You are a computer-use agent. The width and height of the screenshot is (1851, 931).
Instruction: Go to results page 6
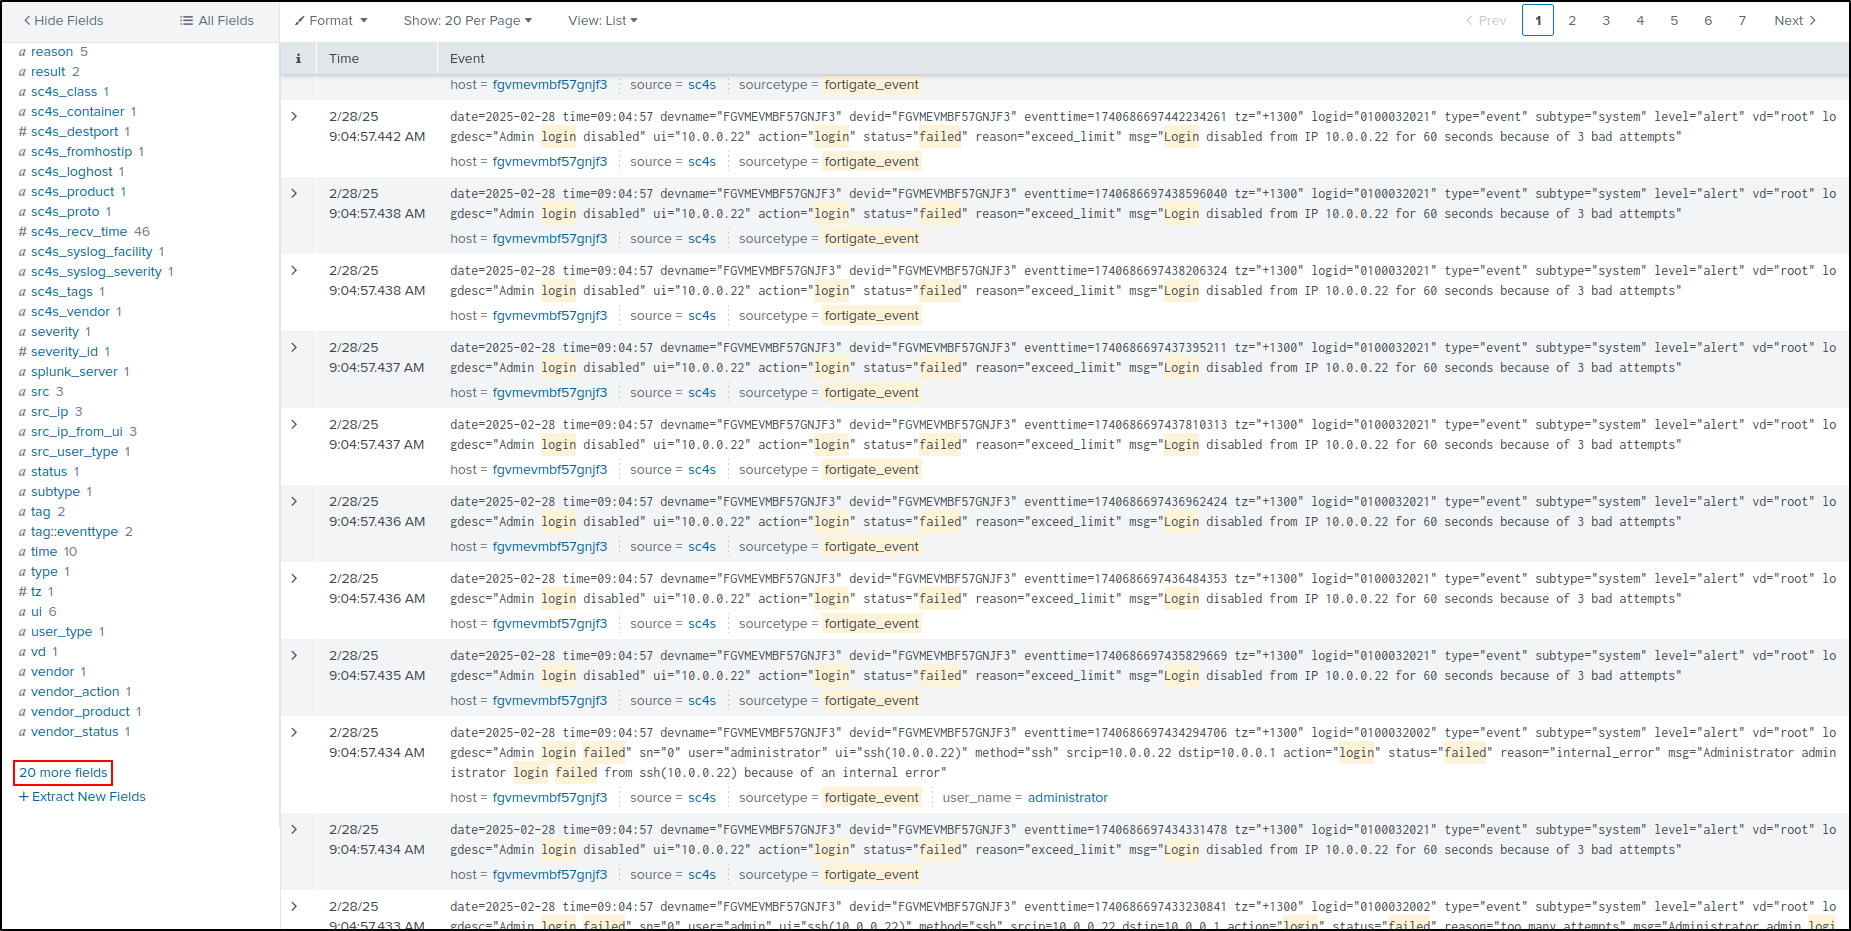point(1708,20)
